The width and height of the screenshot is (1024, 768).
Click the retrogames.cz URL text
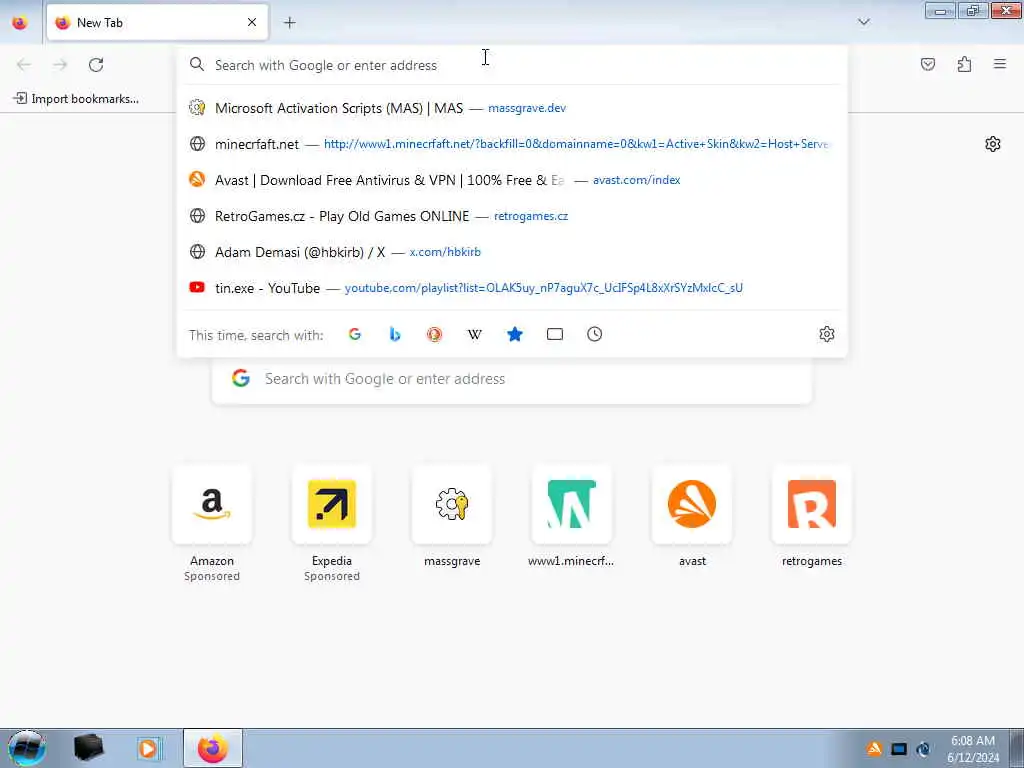pyautogui.click(x=531, y=216)
